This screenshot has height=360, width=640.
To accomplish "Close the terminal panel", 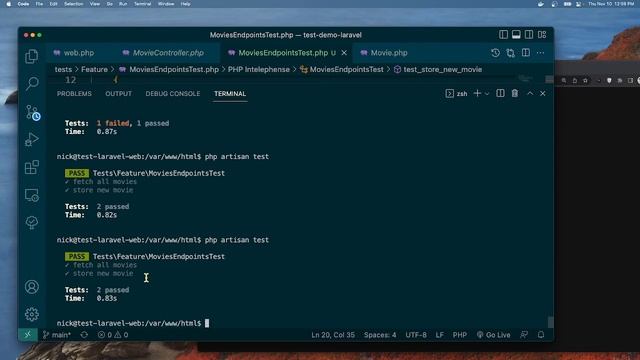I will (542, 93).
